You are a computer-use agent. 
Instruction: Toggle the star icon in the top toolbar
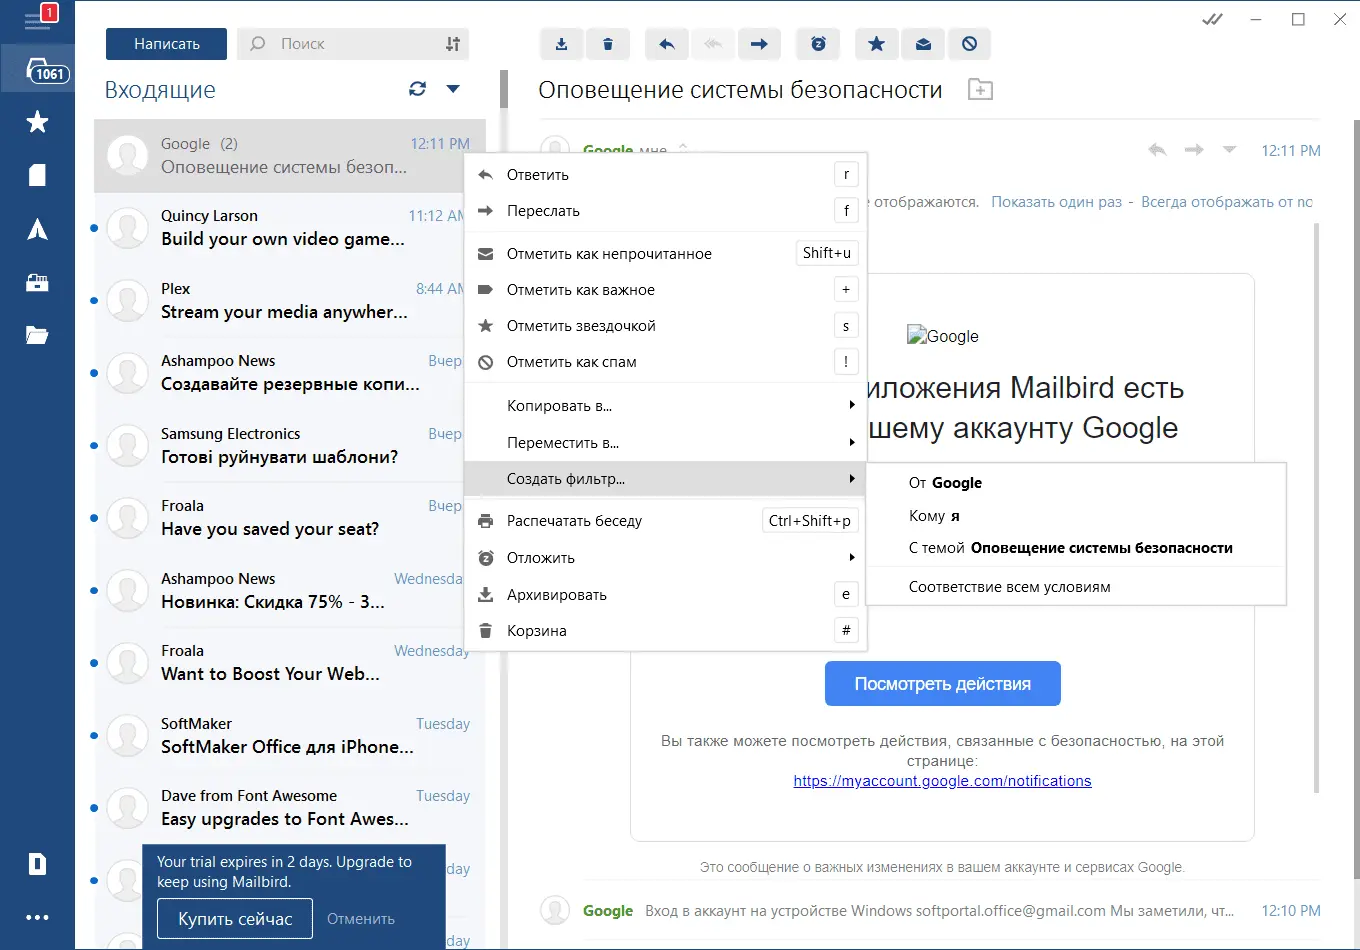point(876,44)
